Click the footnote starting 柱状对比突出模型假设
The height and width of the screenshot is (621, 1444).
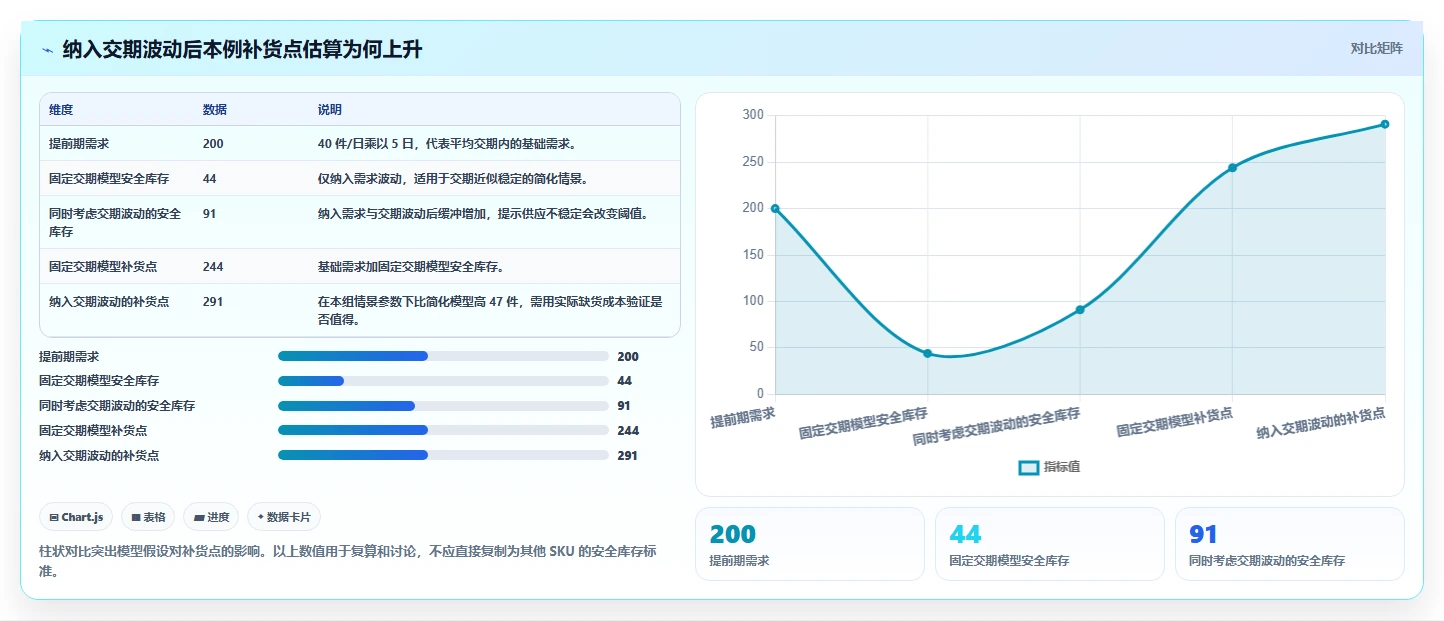pos(348,561)
